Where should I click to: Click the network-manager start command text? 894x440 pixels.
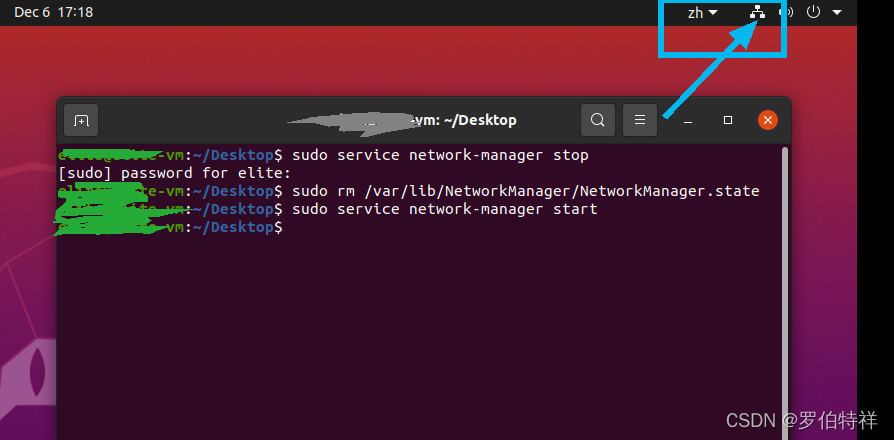tap(444, 209)
